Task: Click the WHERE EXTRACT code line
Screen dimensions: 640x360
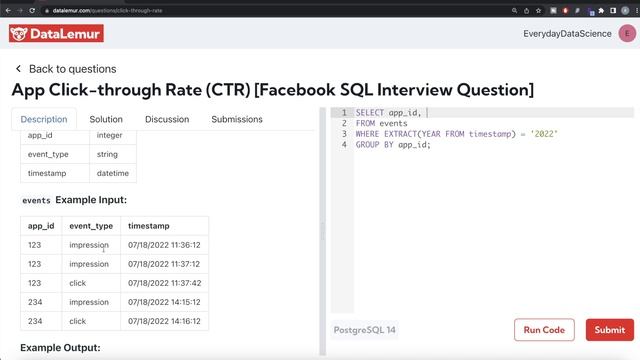Action: click(x=456, y=134)
